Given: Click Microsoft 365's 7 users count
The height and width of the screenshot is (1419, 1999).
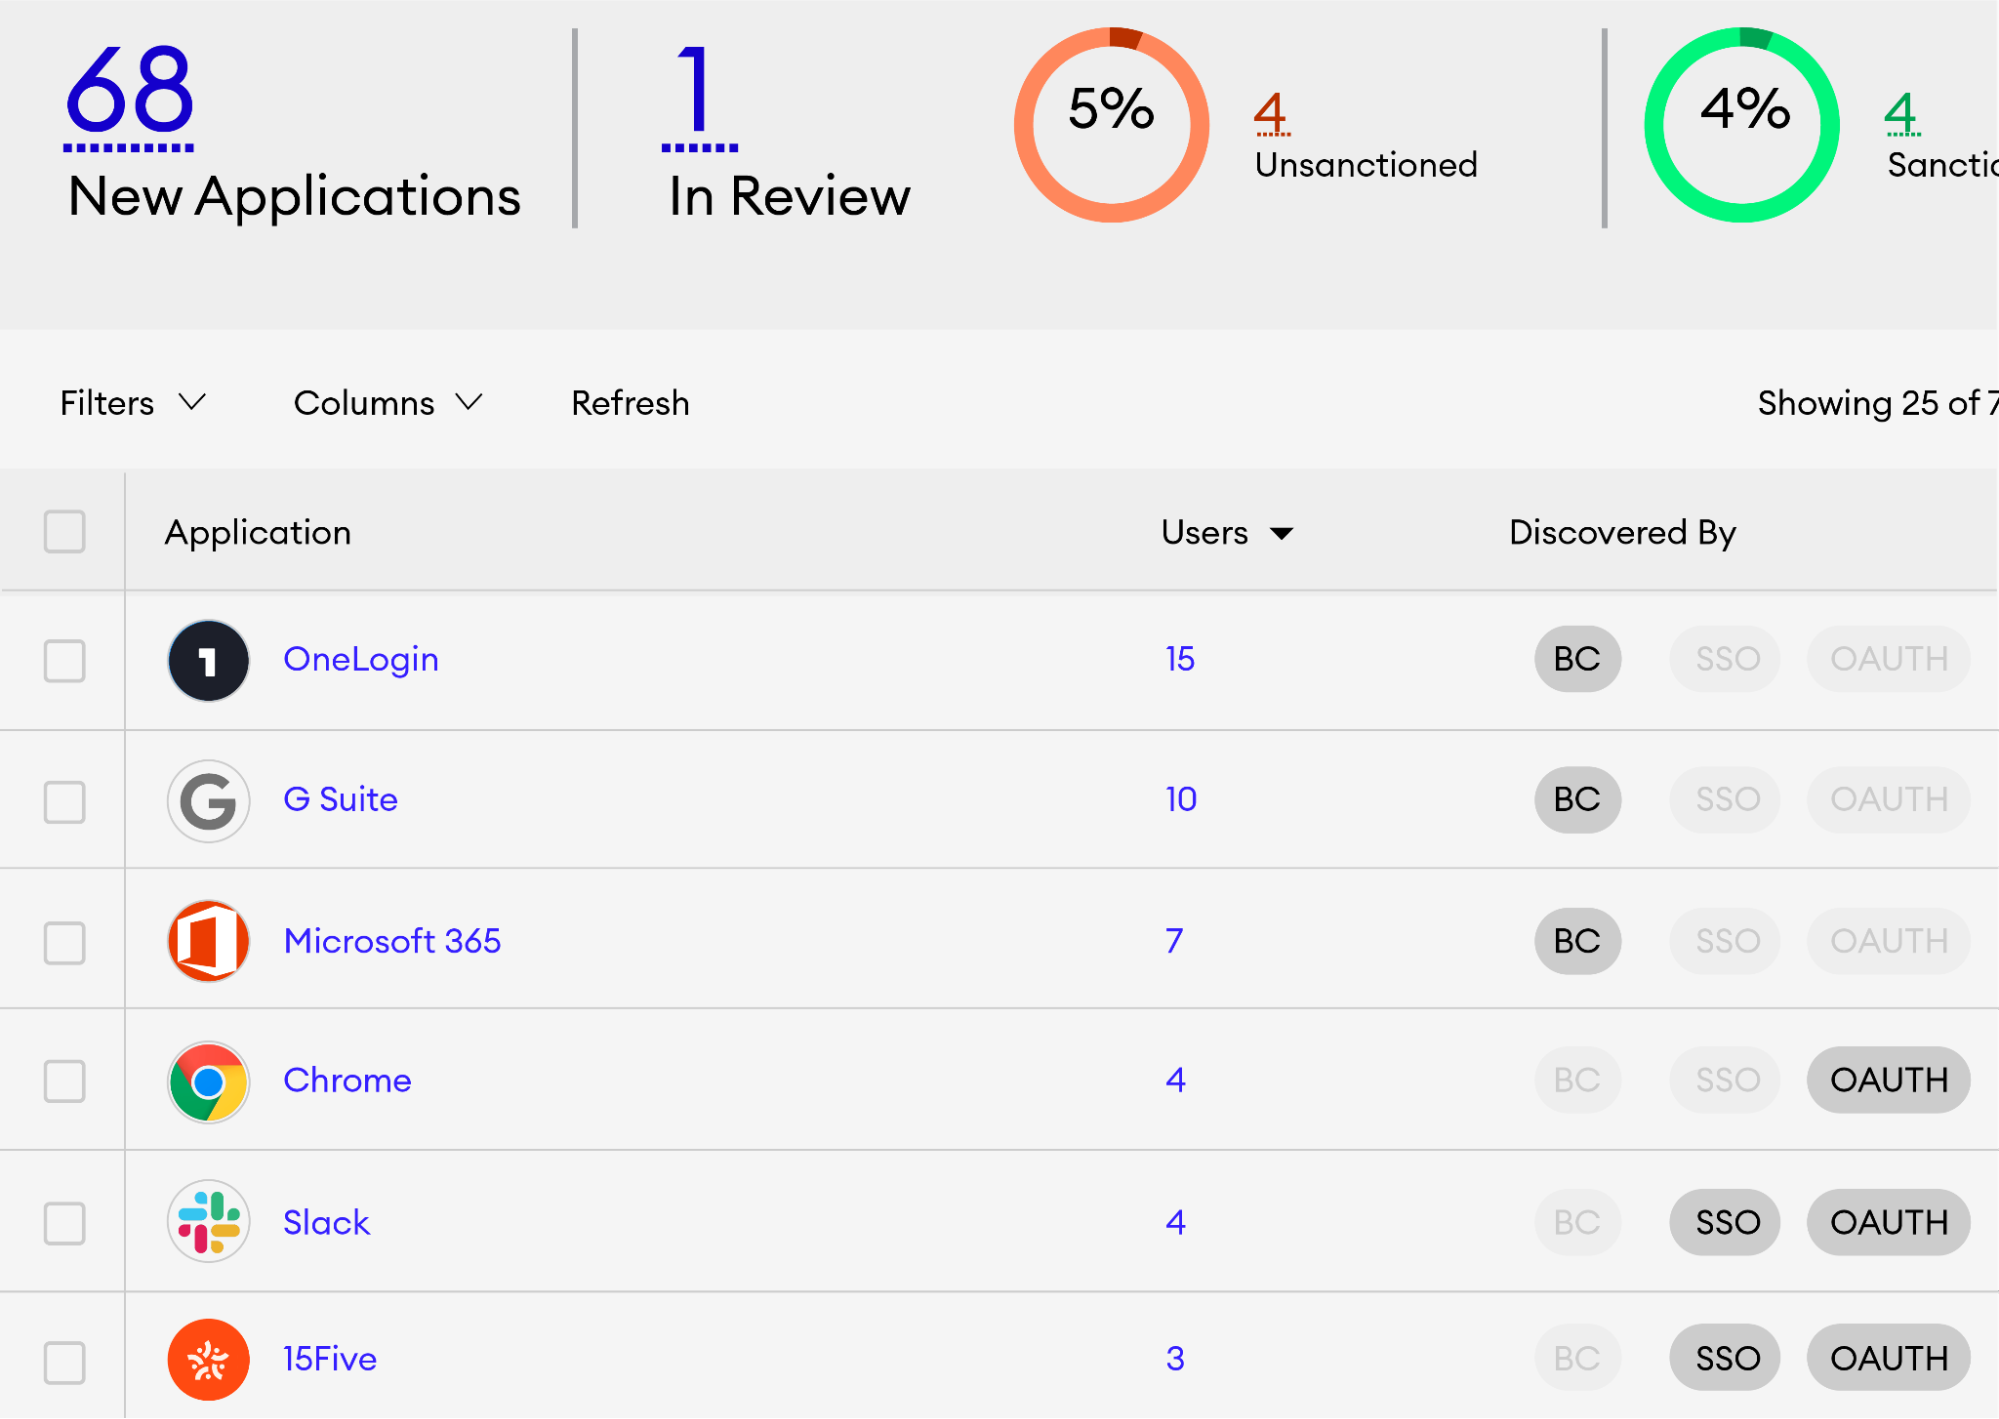Looking at the screenshot, I should coord(1174,941).
